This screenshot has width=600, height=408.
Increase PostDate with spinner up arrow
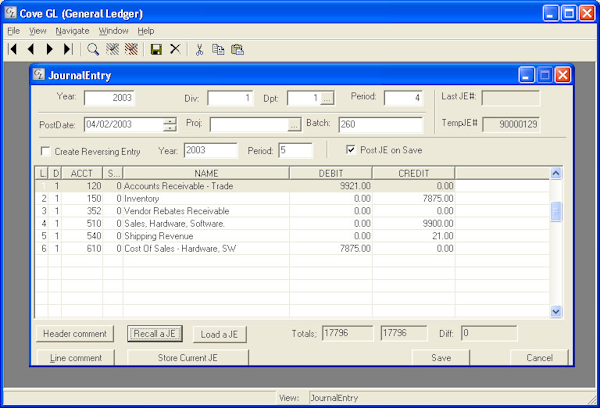point(170,121)
